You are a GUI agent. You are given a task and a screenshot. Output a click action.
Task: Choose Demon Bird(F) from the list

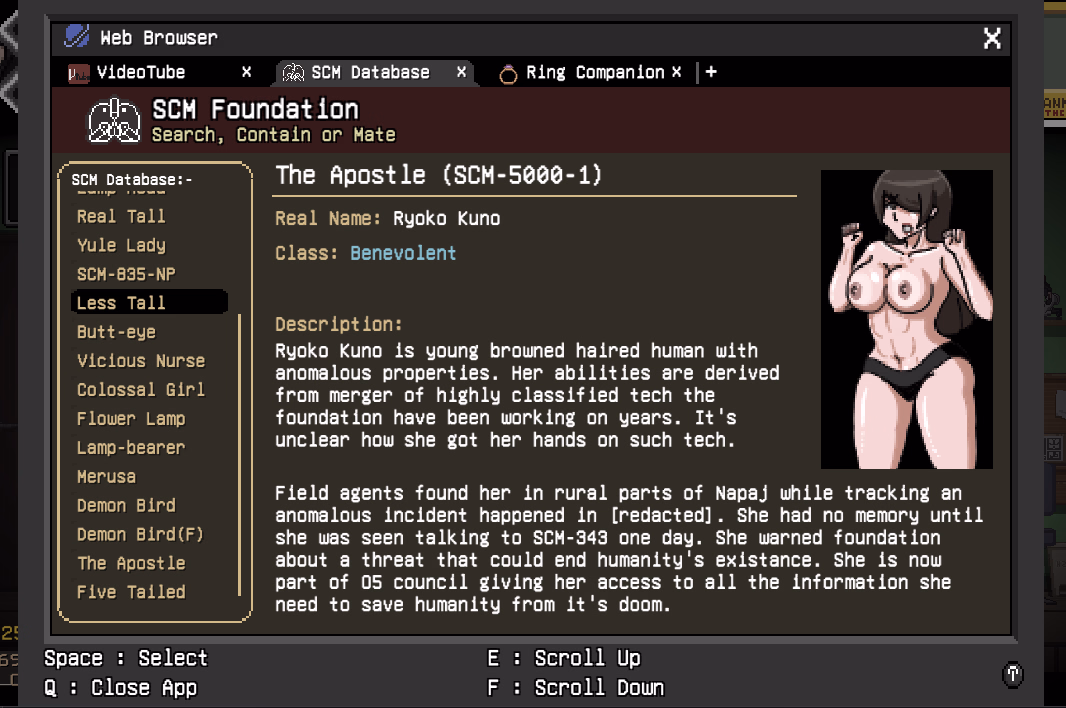coord(140,534)
